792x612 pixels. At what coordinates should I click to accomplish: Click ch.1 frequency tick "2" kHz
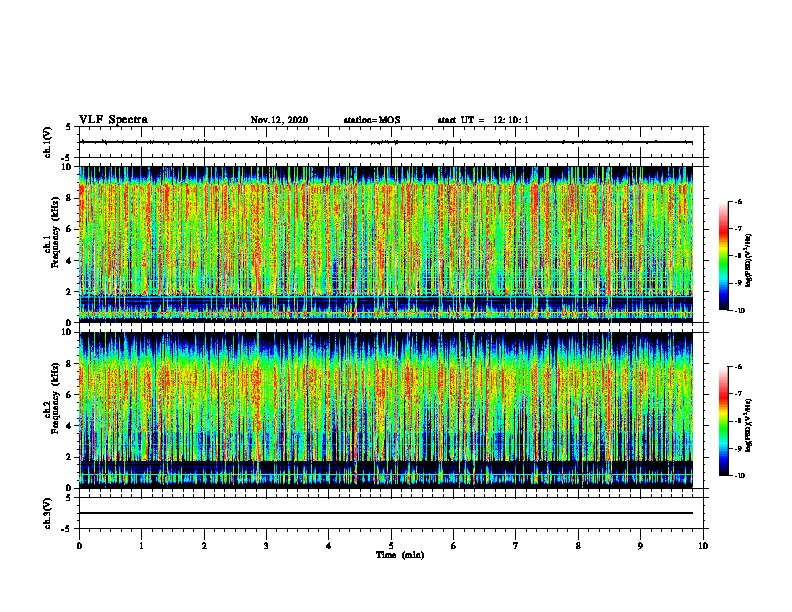pos(69,292)
